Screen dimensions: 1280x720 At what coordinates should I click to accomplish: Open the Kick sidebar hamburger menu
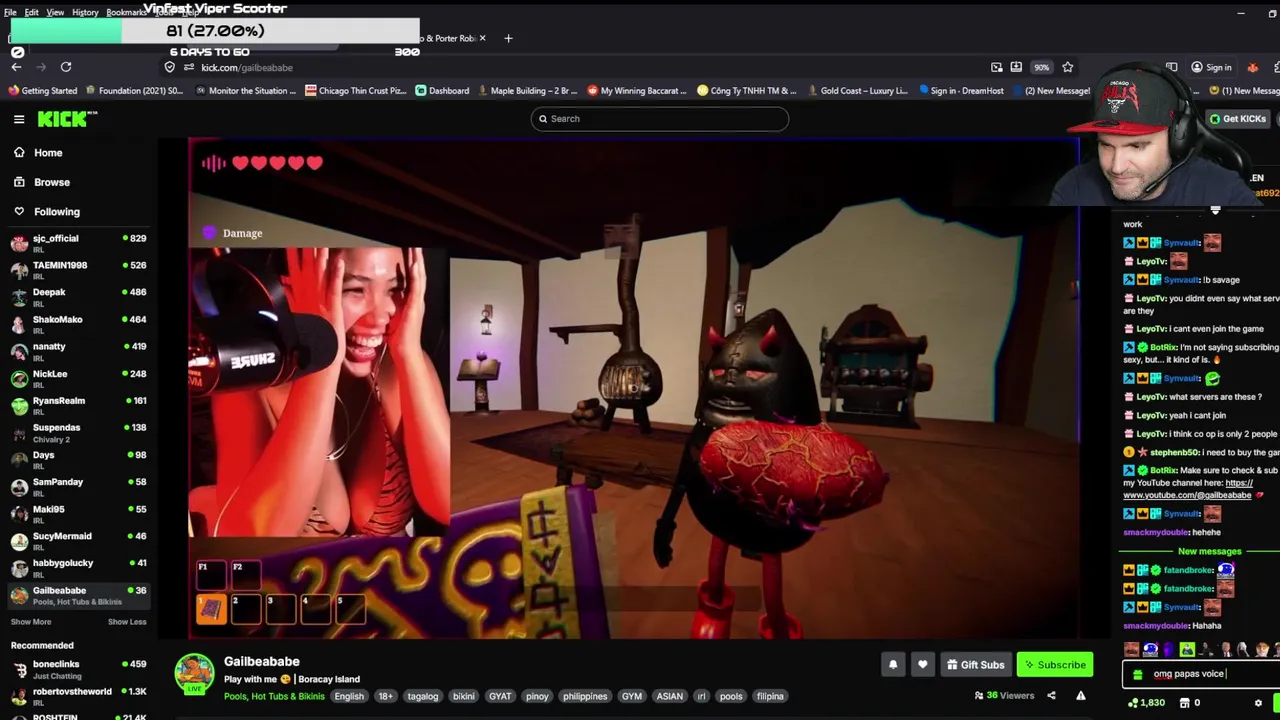[19, 119]
